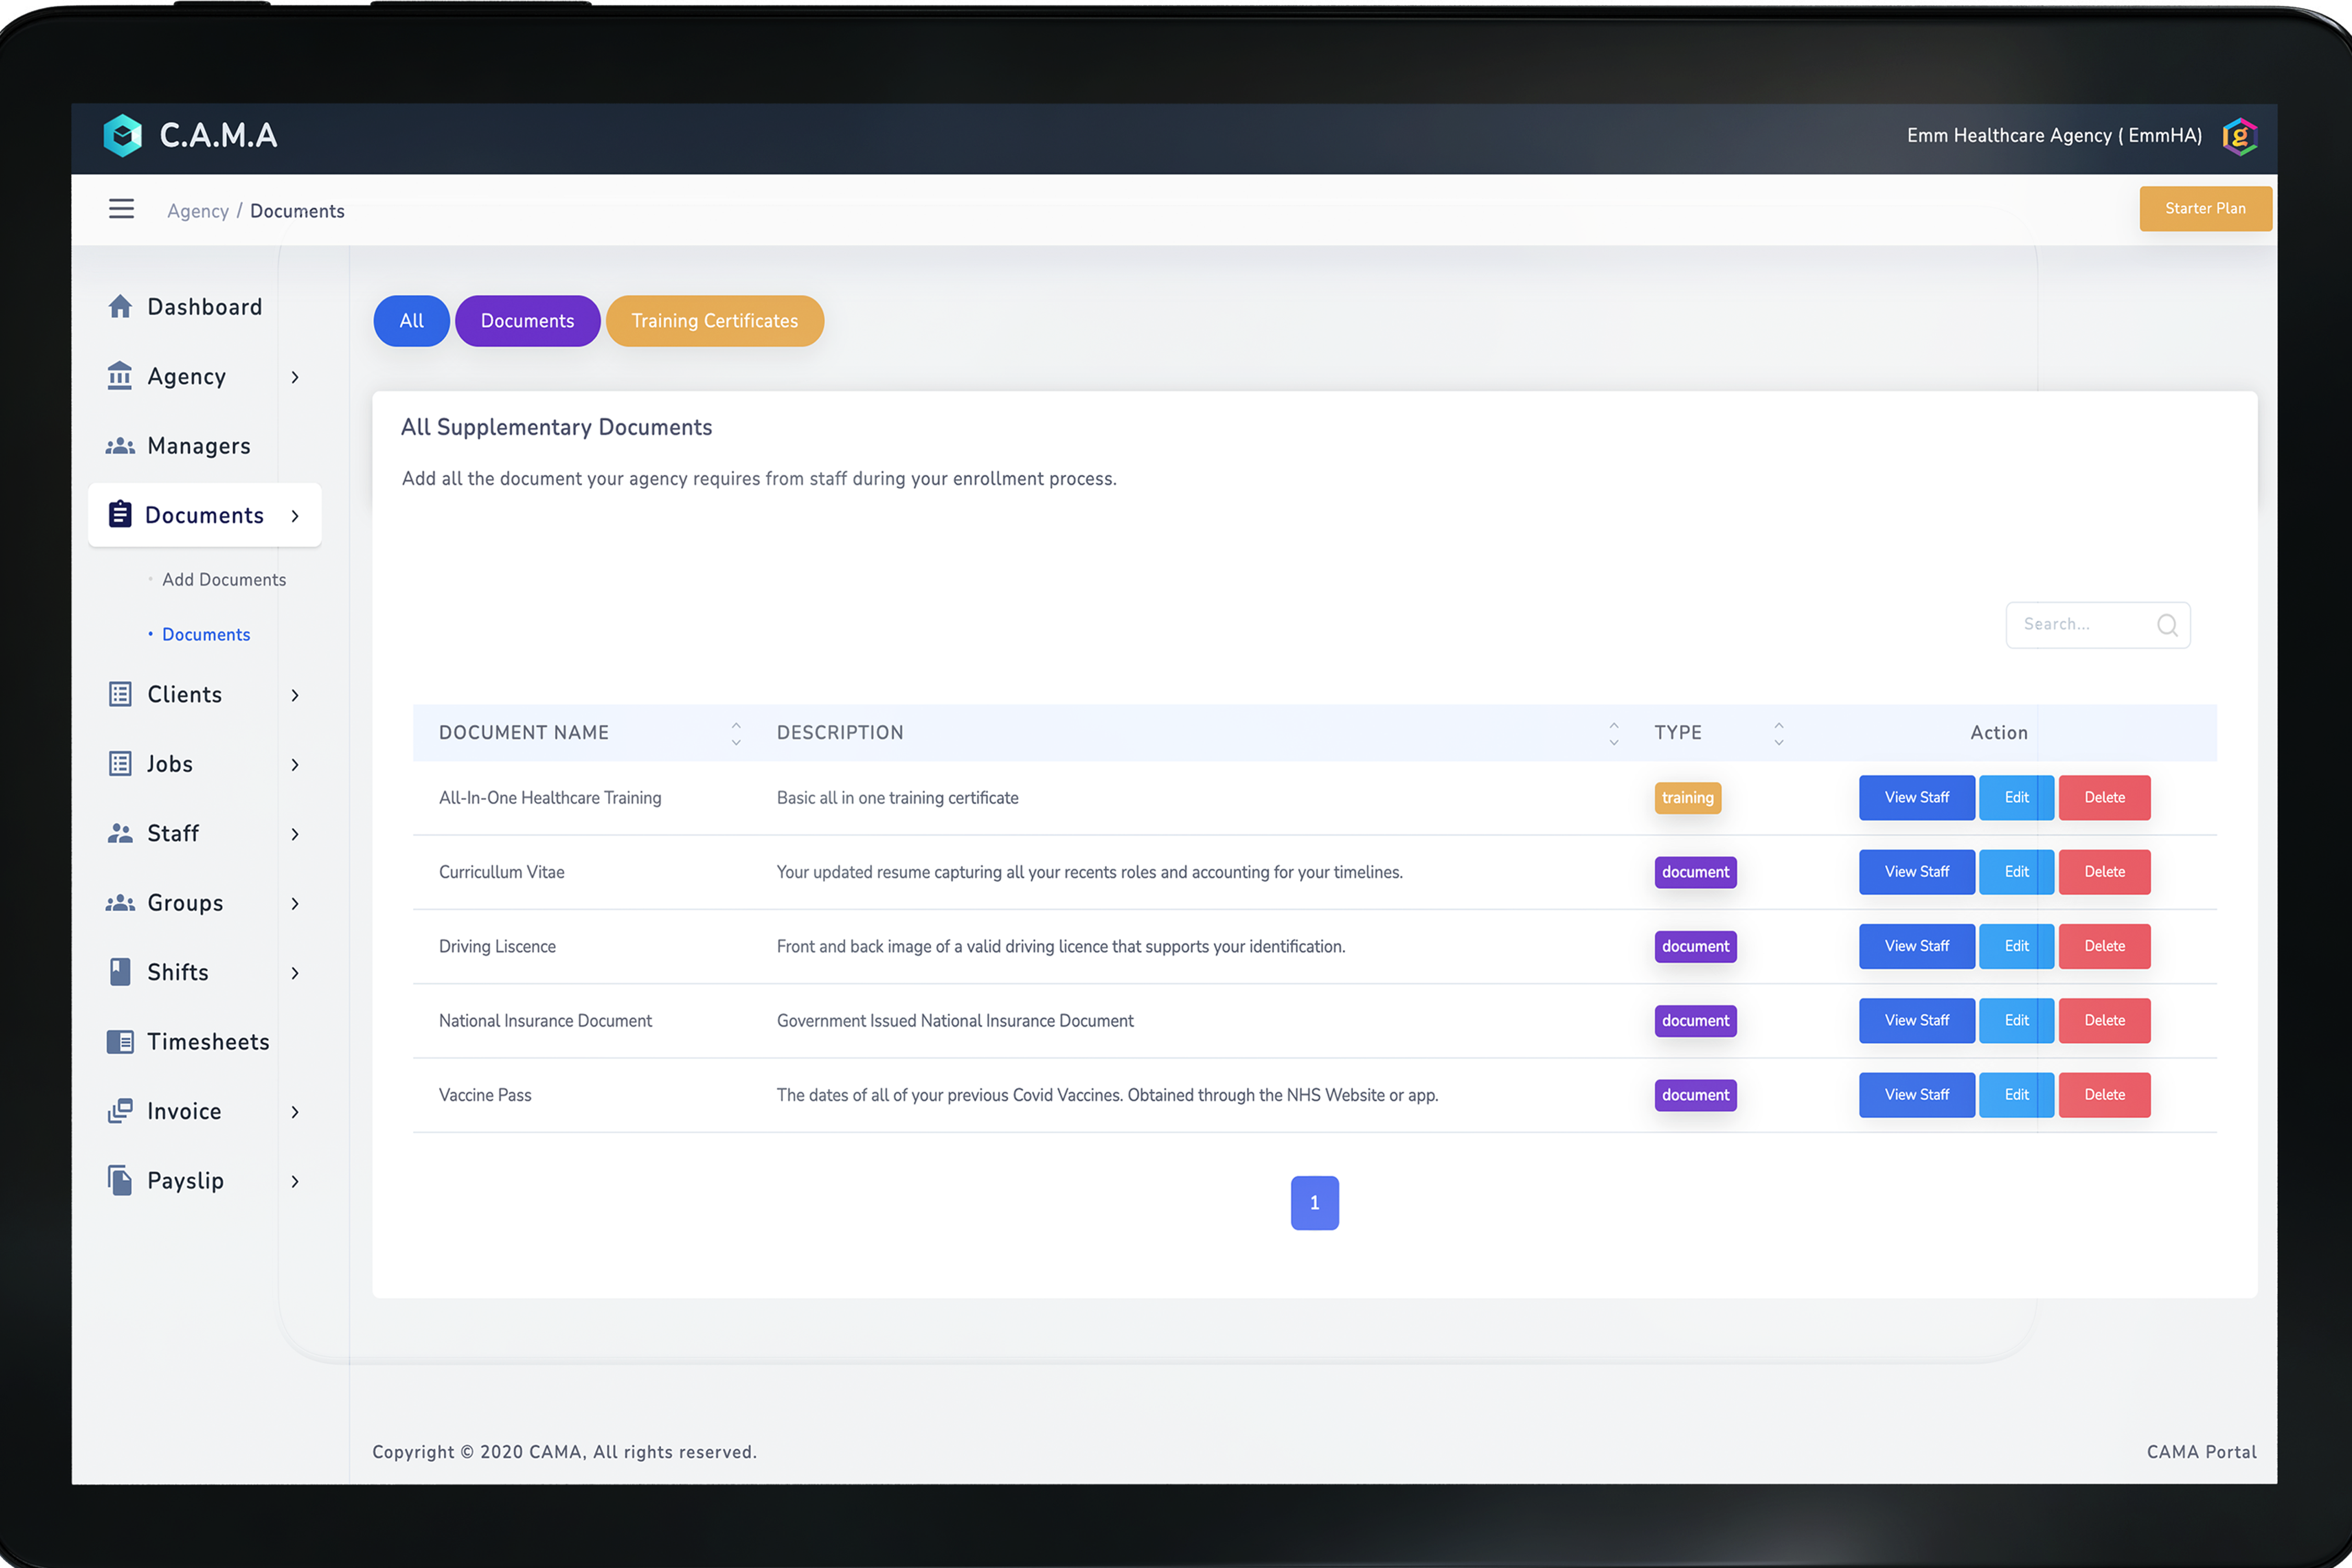View Staff for Curricullum Vitae
The width and height of the screenshot is (2352, 1568).
point(1916,872)
